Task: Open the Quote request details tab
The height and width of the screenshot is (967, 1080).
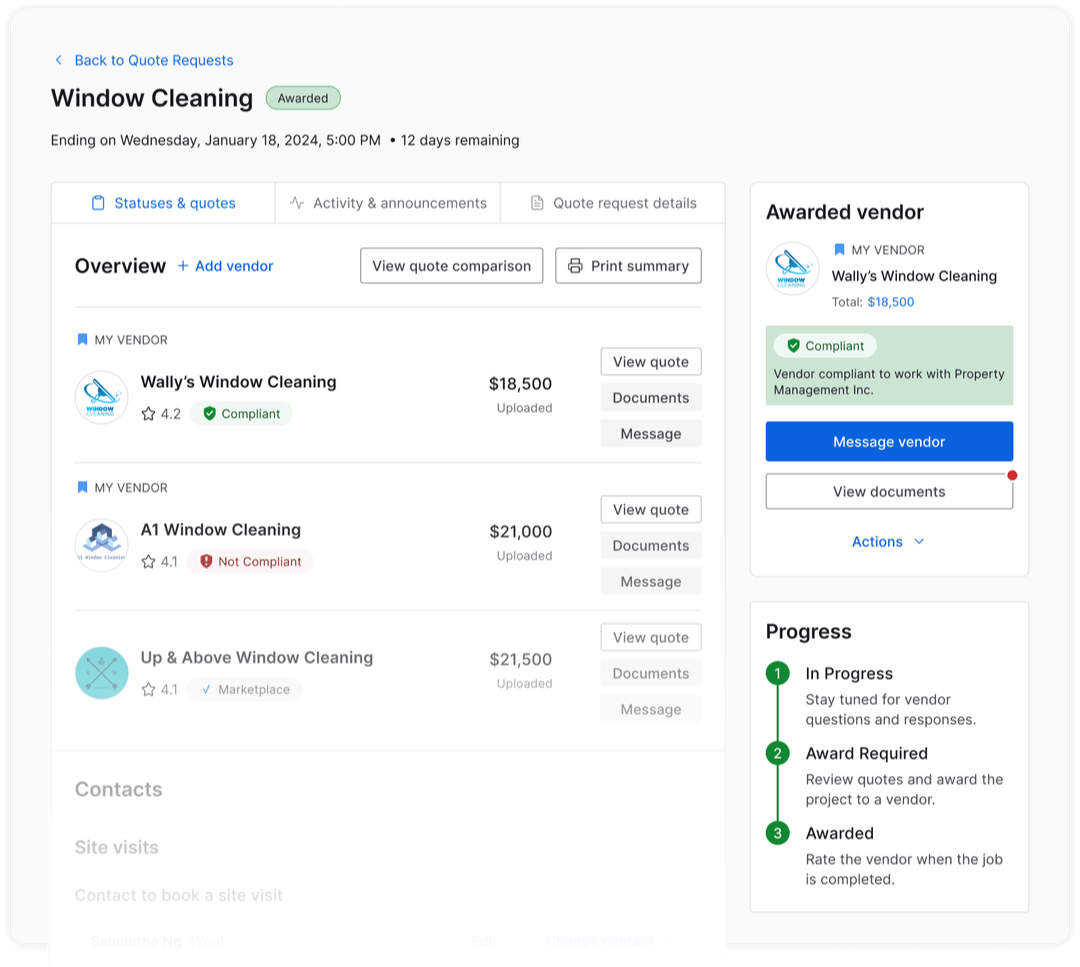Action: [613, 203]
